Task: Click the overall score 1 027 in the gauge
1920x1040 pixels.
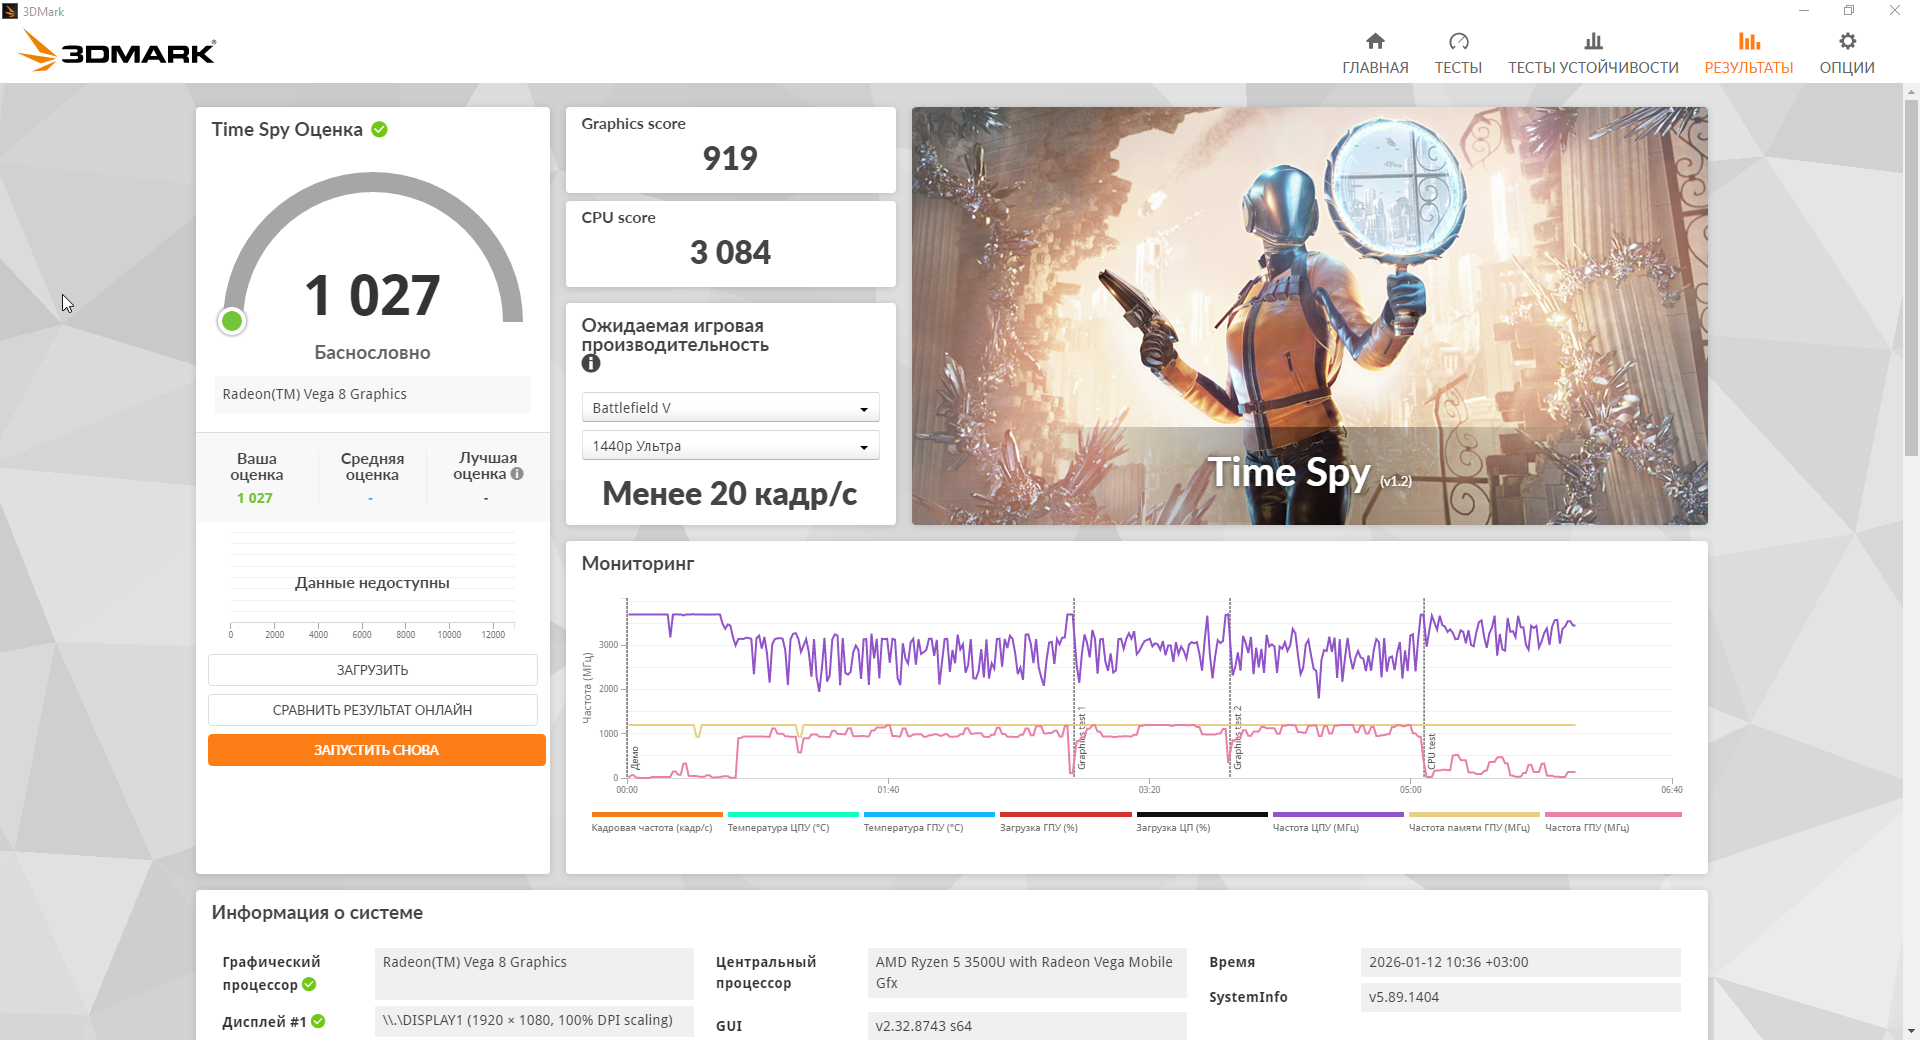Action: point(372,295)
